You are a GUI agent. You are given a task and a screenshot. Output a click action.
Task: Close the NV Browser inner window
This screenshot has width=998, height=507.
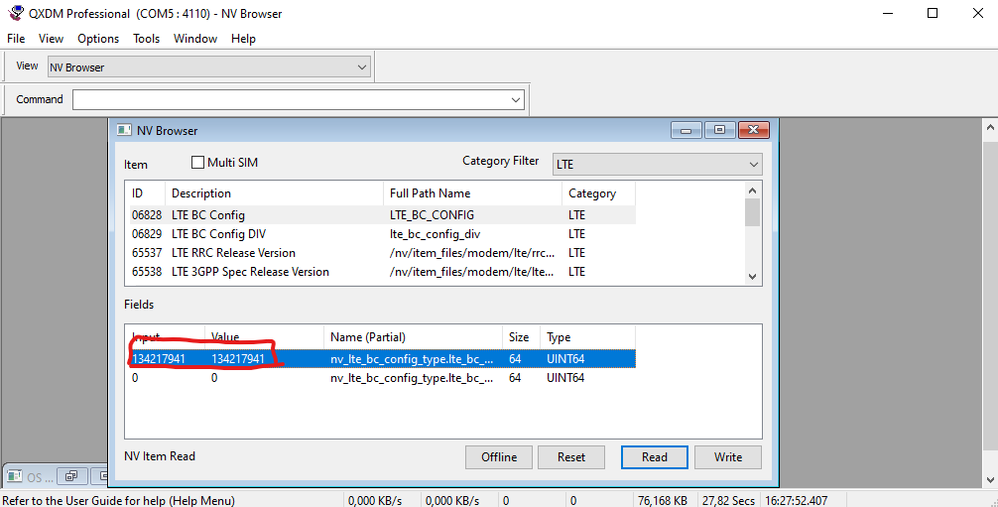(753, 130)
